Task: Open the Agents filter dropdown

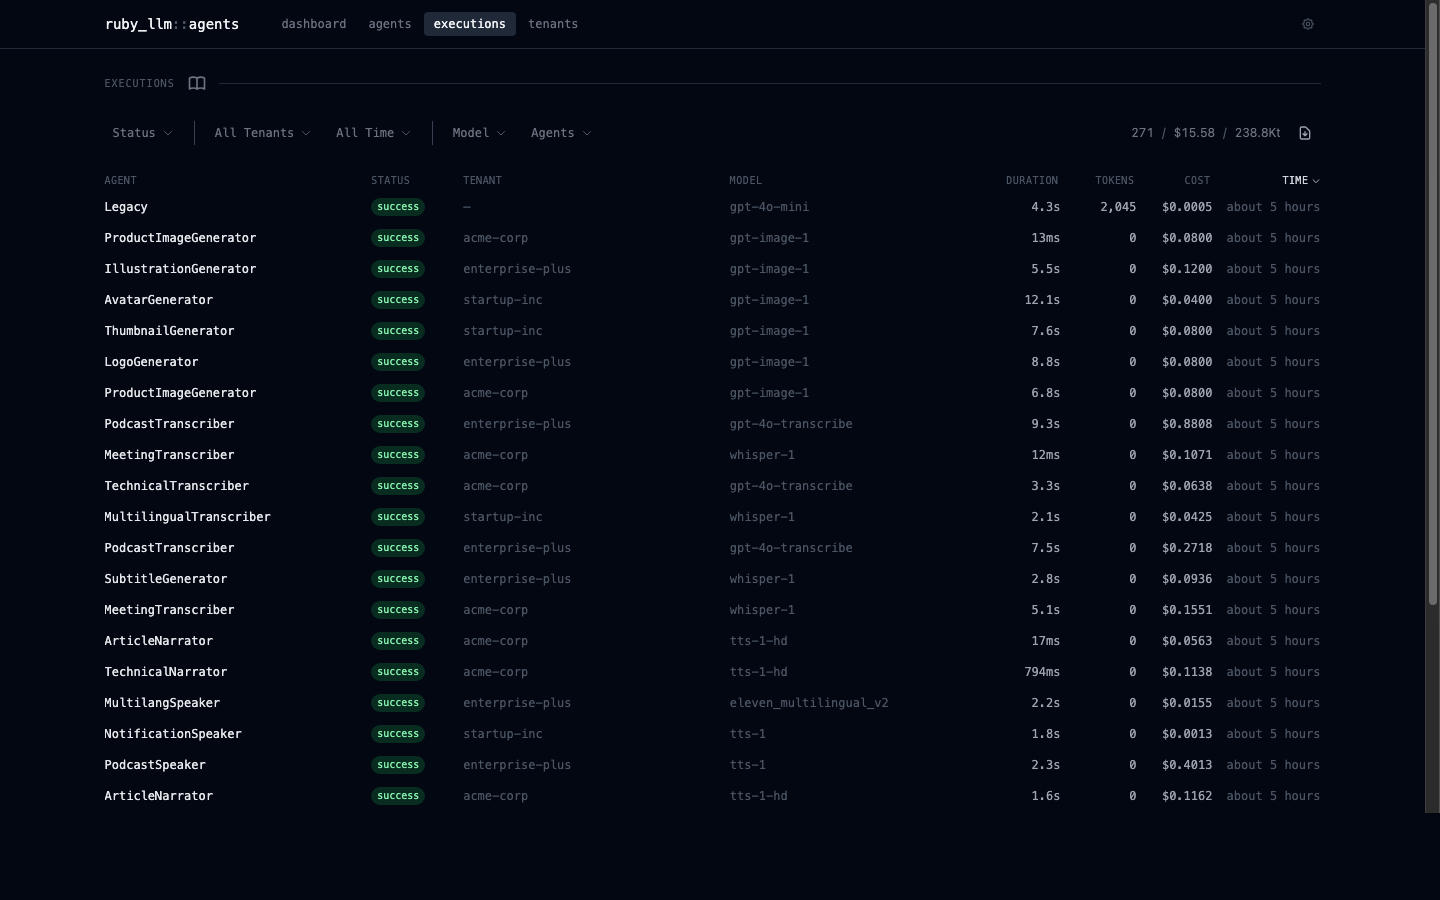Action: coord(561,133)
